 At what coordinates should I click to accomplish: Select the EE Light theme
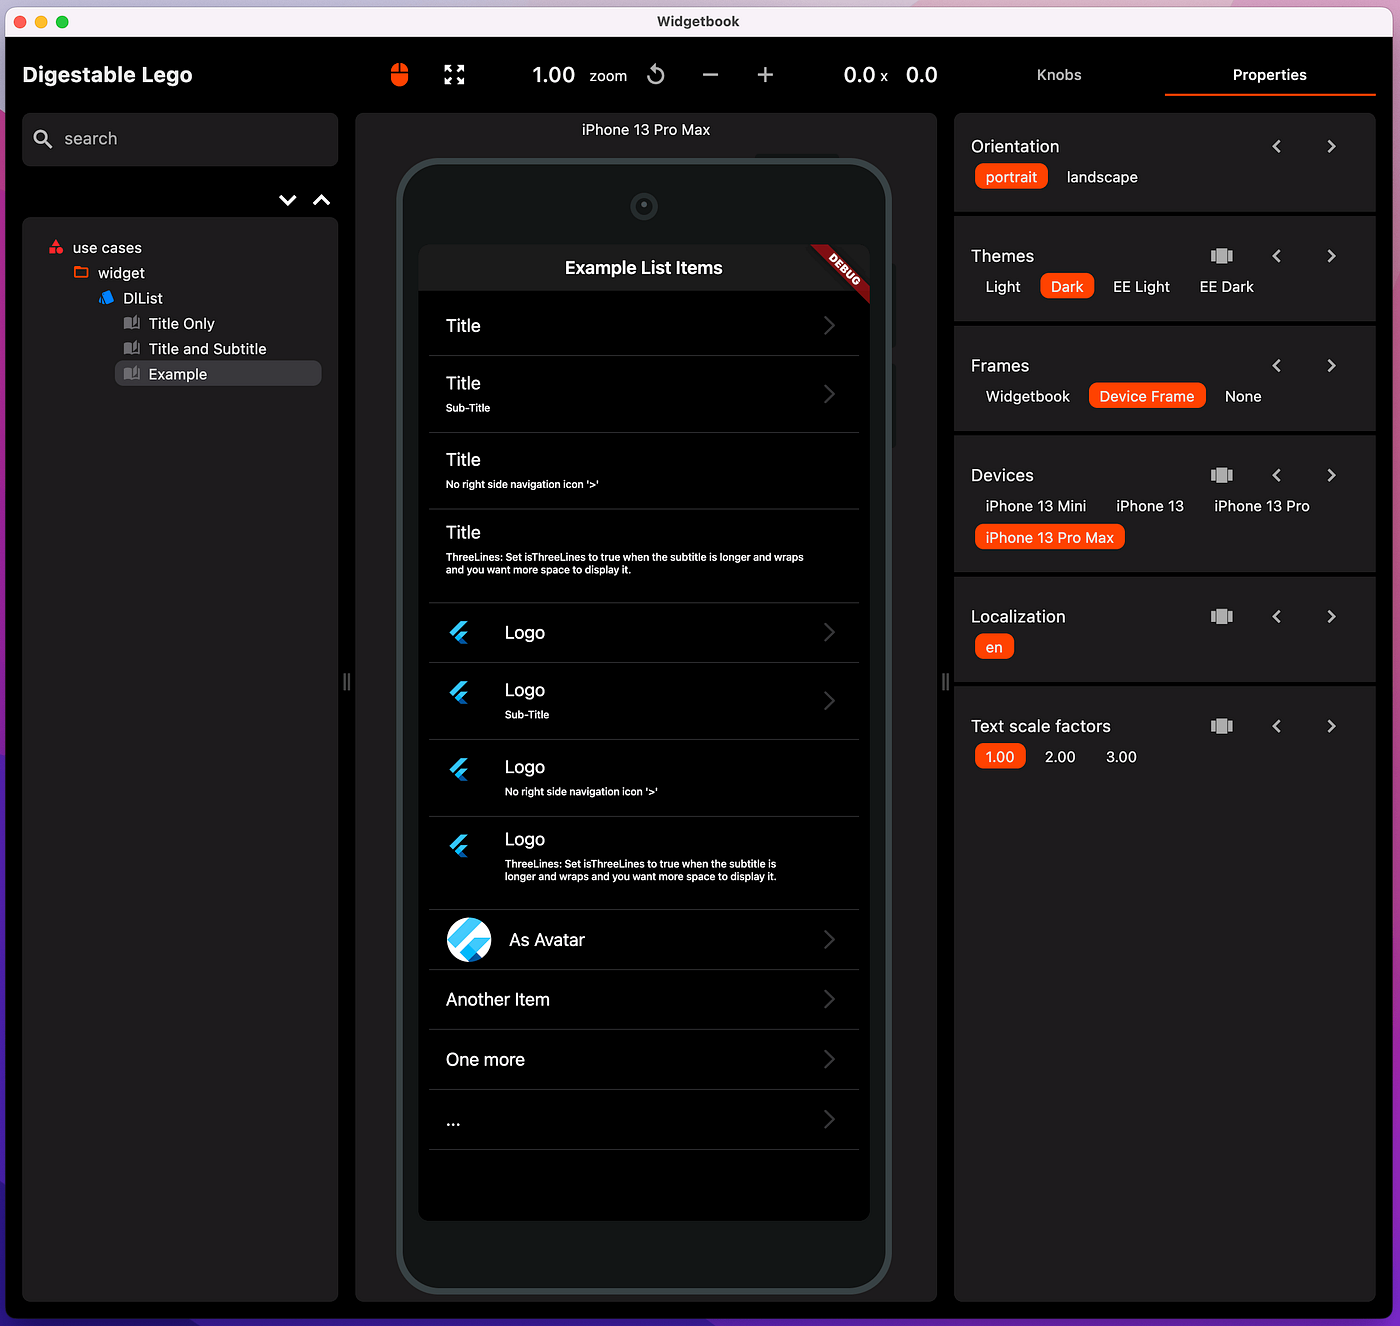click(x=1141, y=286)
